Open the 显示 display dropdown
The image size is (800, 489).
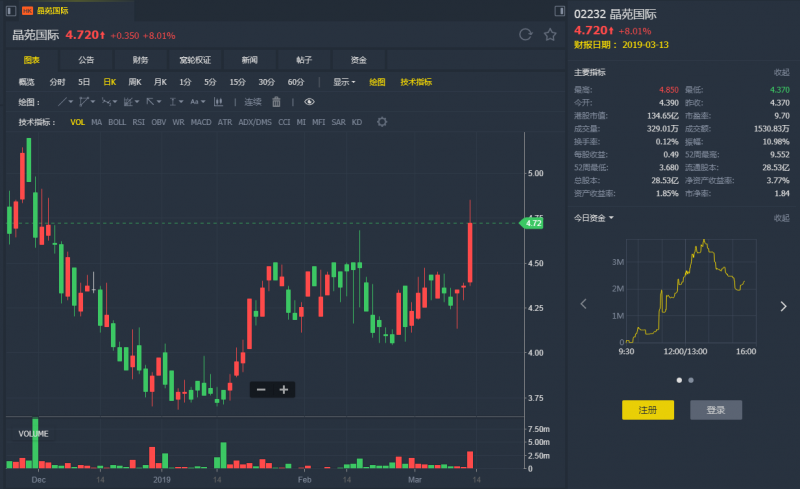coord(344,82)
